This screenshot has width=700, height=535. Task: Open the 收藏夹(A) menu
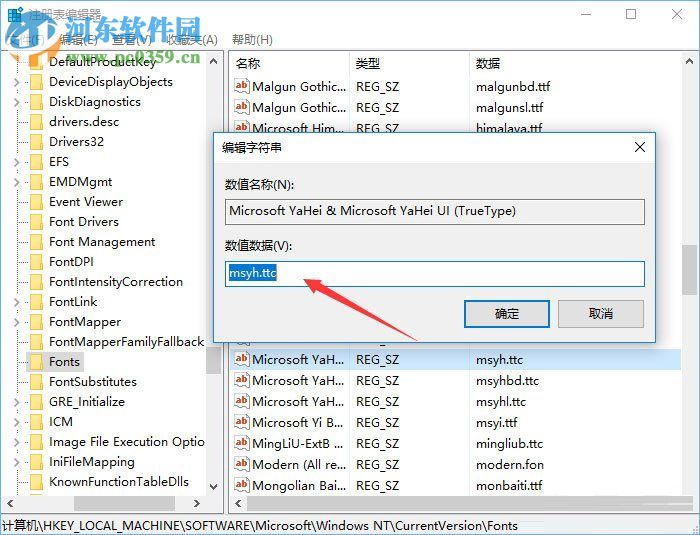tap(192, 40)
